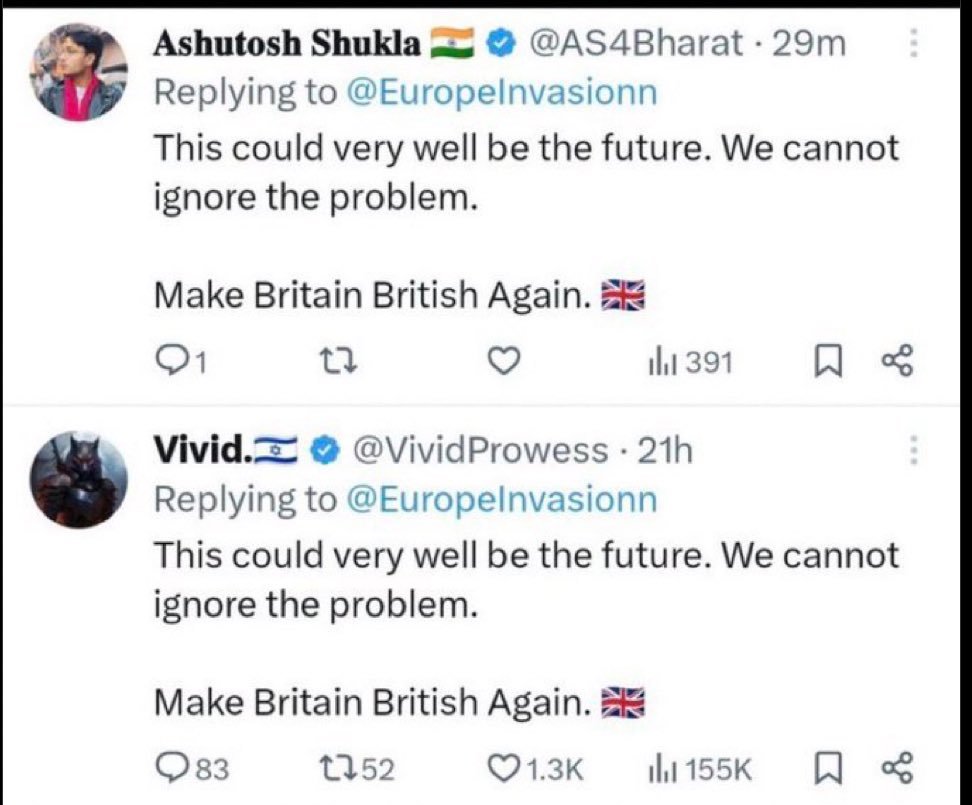Open @EuropeInvasionn link in first reply
Image resolution: width=972 pixels, height=805 pixels.
click(x=501, y=93)
